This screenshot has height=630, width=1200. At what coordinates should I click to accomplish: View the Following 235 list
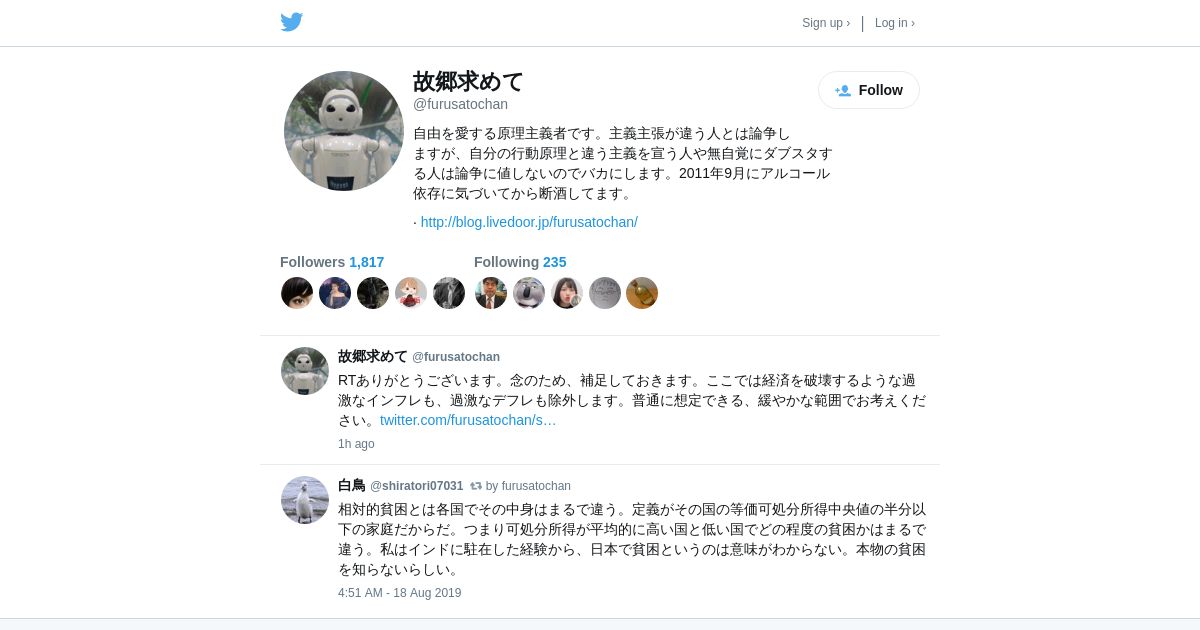(x=520, y=262)
